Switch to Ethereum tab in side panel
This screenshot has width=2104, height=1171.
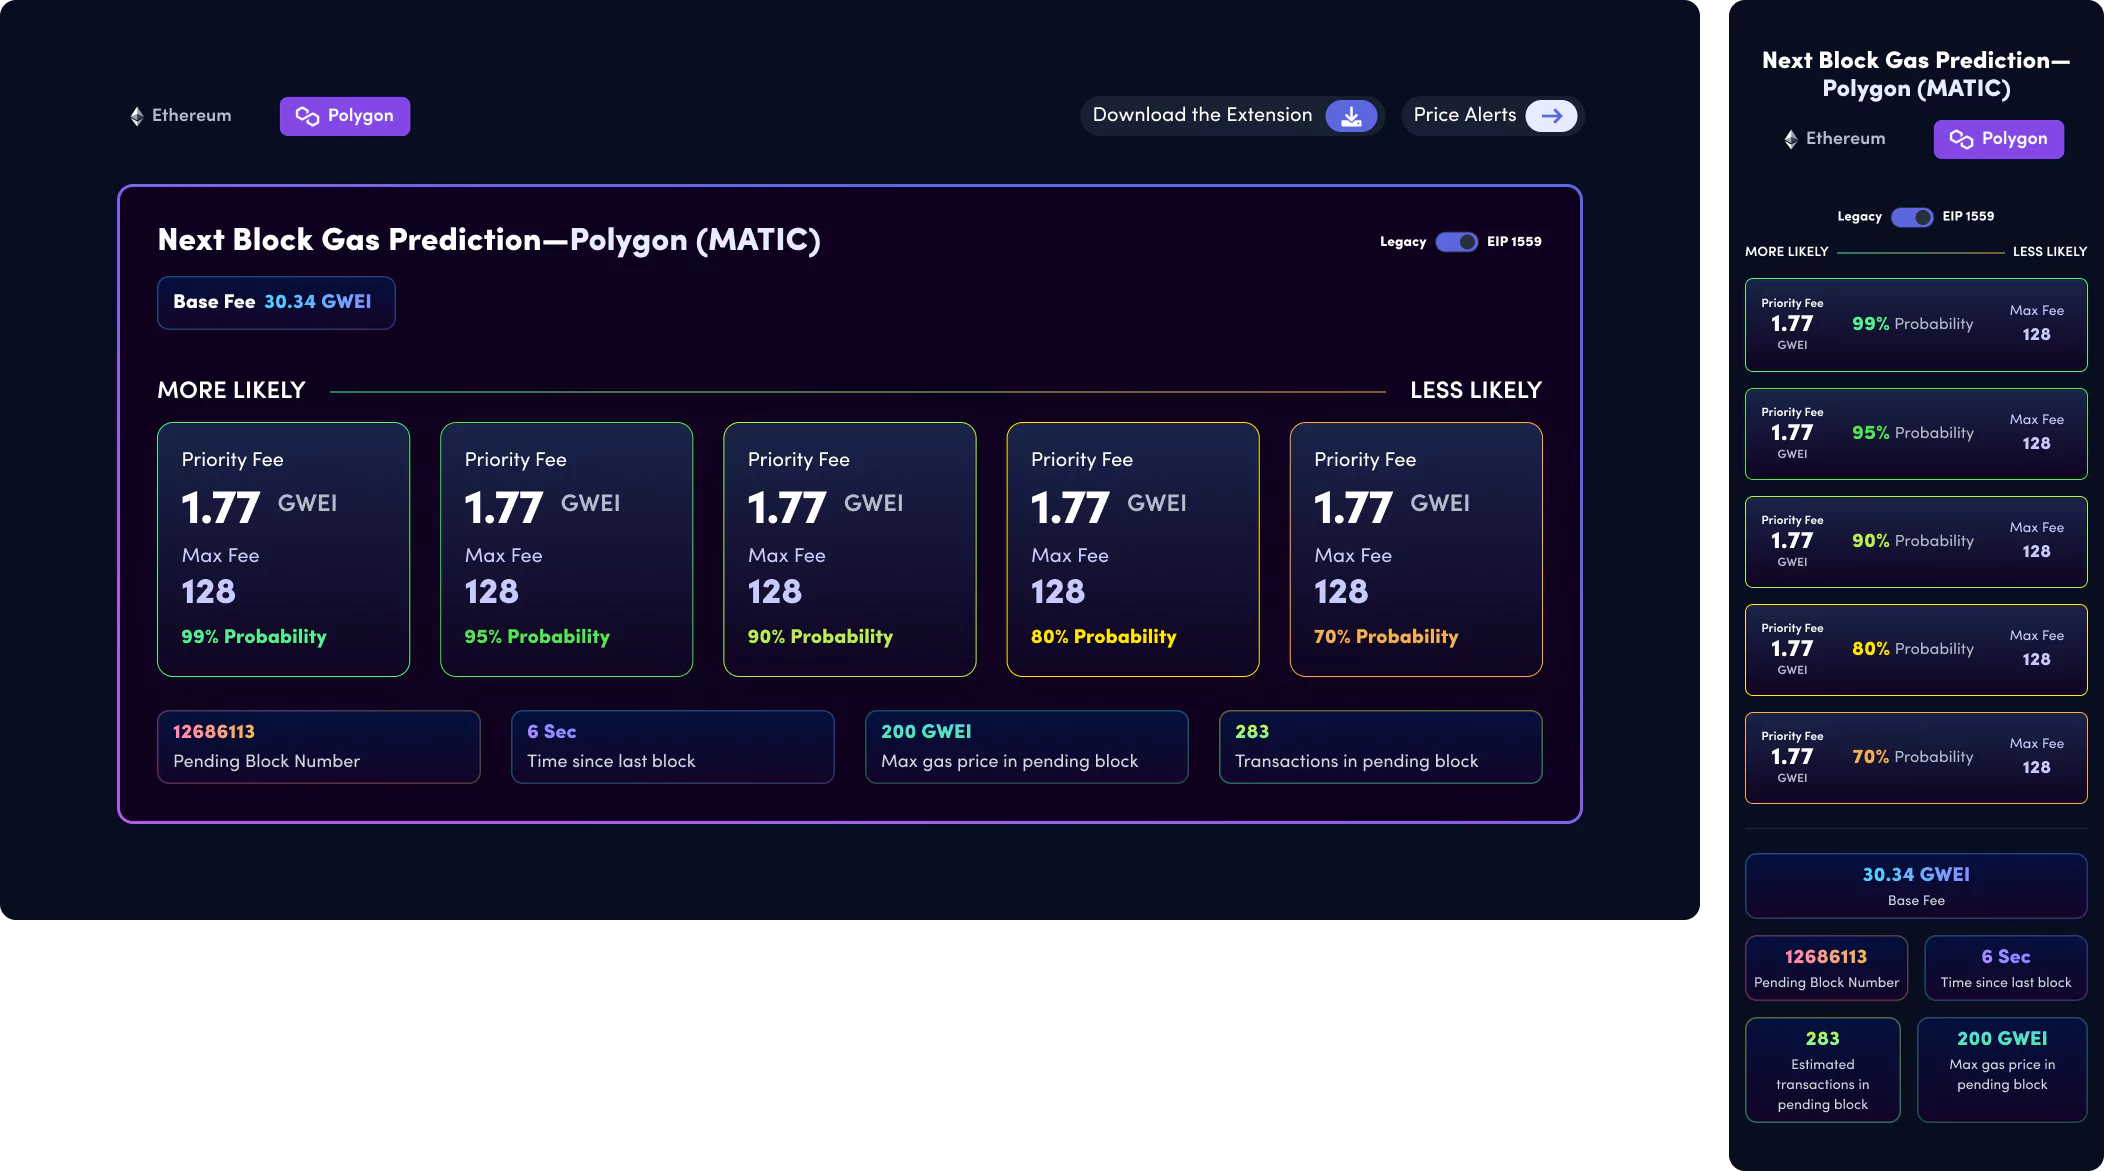click(x=1835, y=139)
